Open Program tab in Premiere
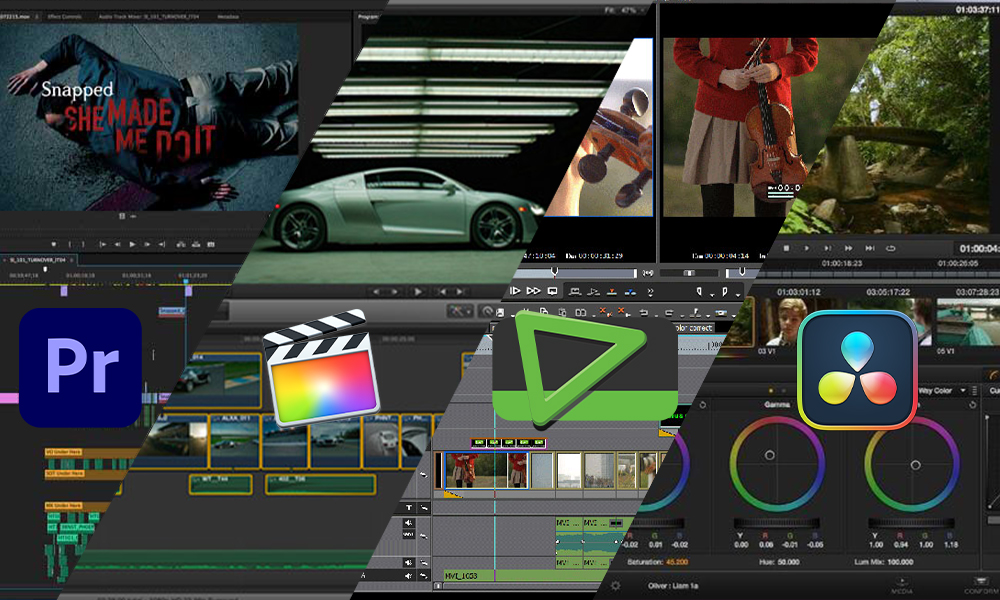1000x600 pixels. coord(368,17)
